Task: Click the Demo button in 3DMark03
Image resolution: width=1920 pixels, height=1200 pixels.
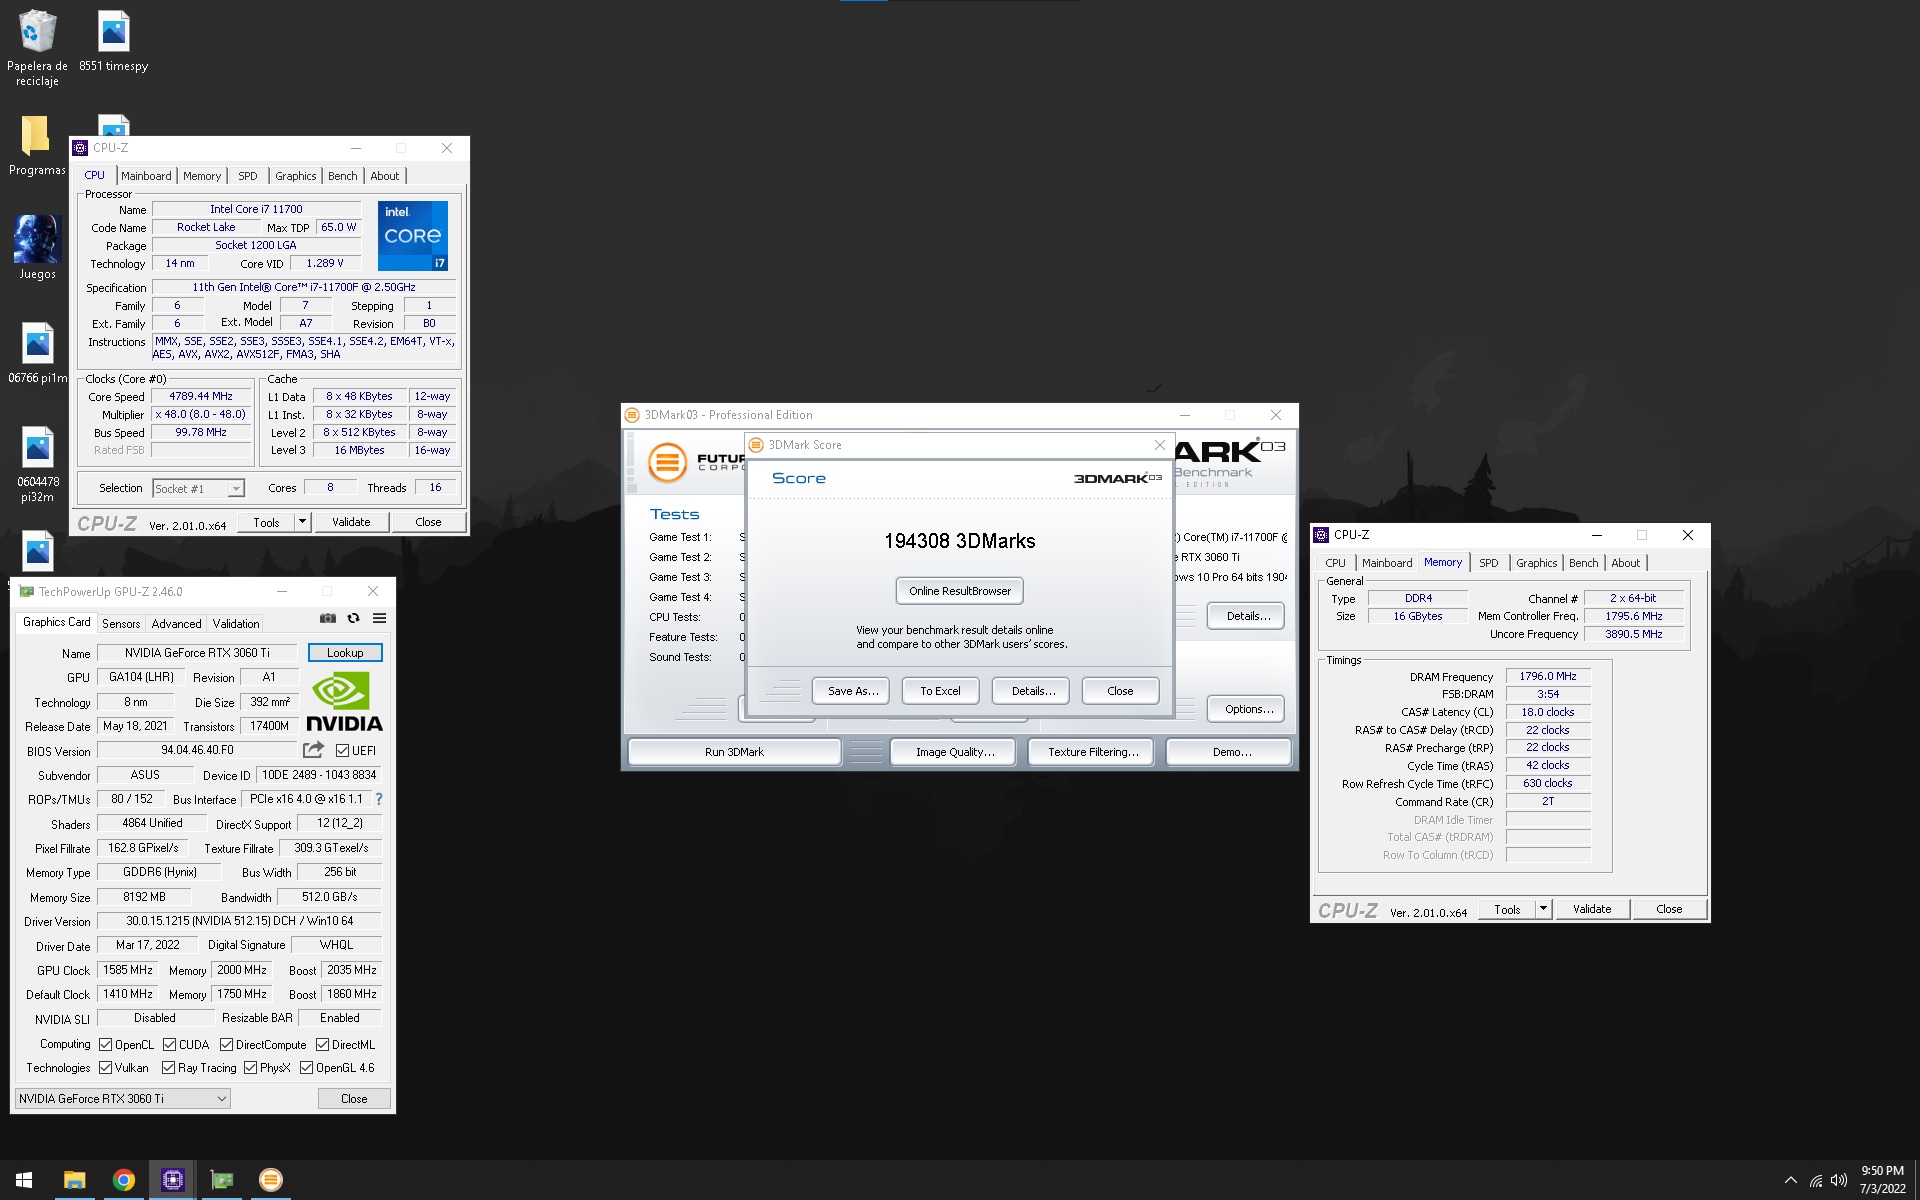Action: tap(1231, 752)
